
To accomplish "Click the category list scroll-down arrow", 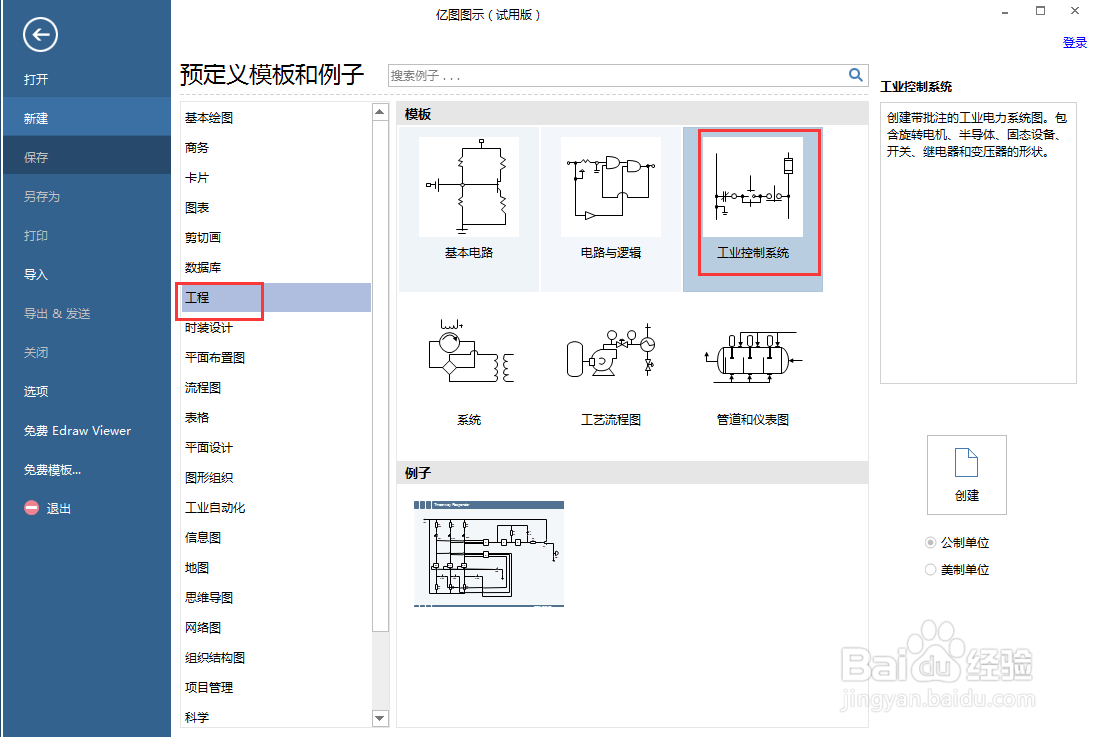I will [x=380, y=717].
